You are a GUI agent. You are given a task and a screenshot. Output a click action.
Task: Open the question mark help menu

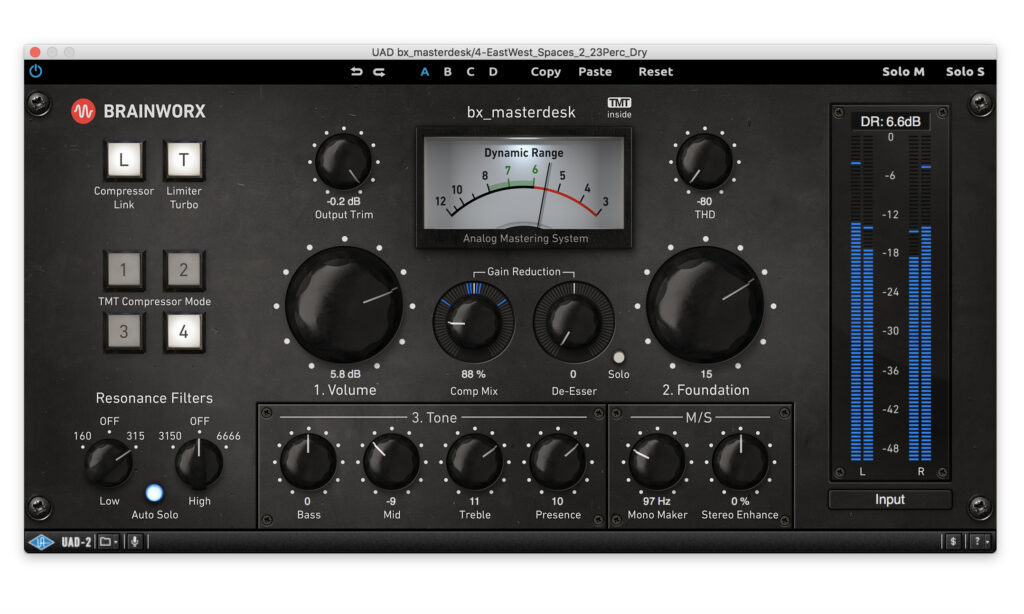(980, 541)
